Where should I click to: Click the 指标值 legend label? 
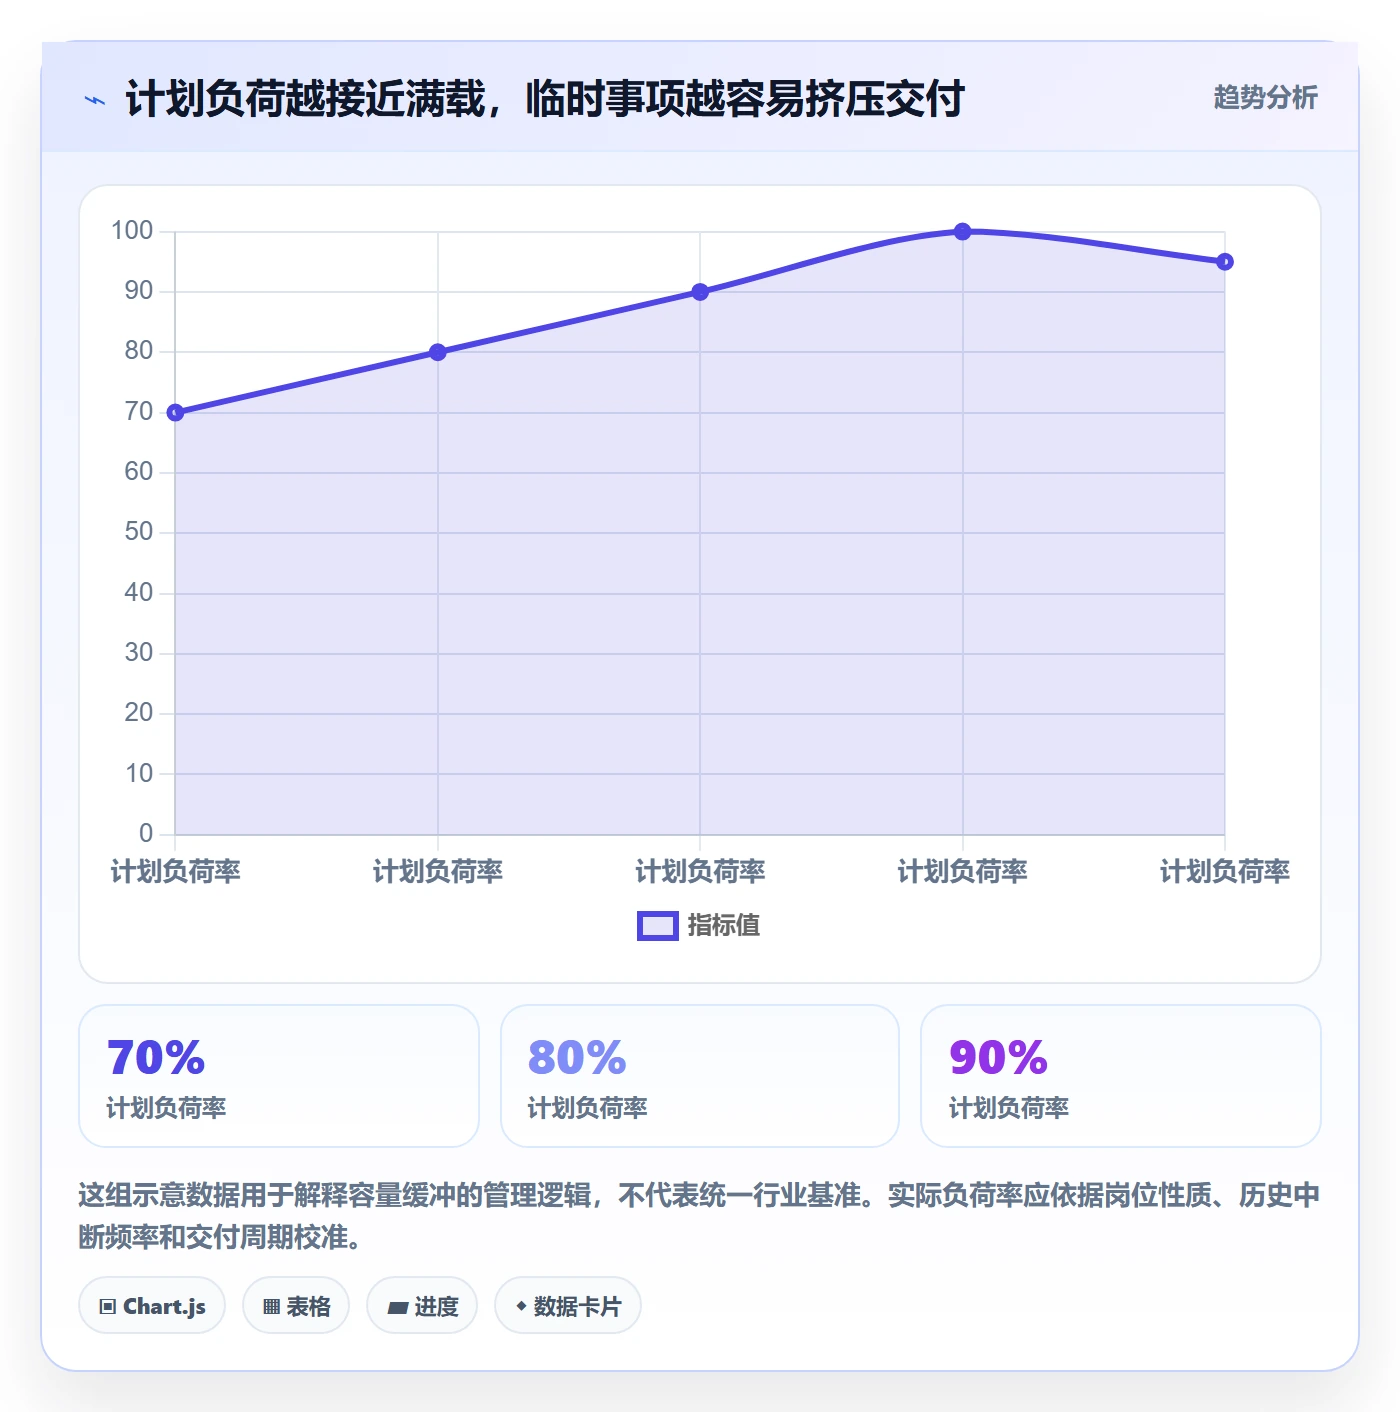point(724,926)
